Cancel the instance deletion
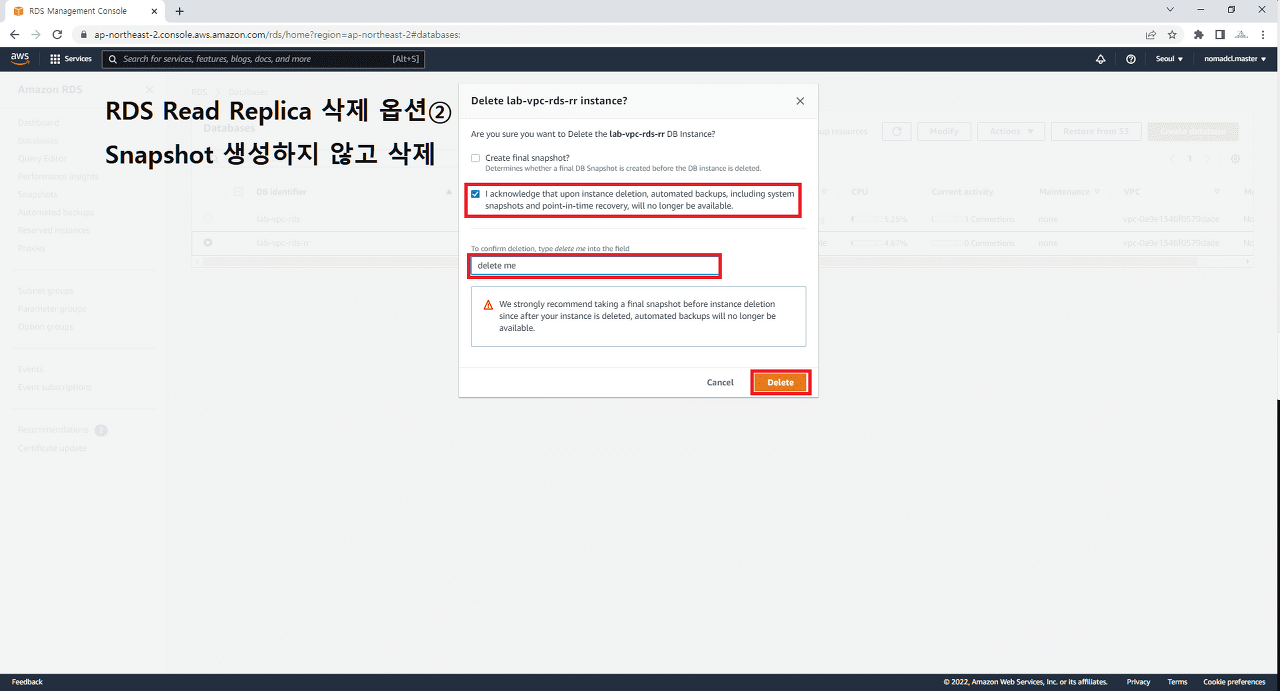 (x=720, y=383)
